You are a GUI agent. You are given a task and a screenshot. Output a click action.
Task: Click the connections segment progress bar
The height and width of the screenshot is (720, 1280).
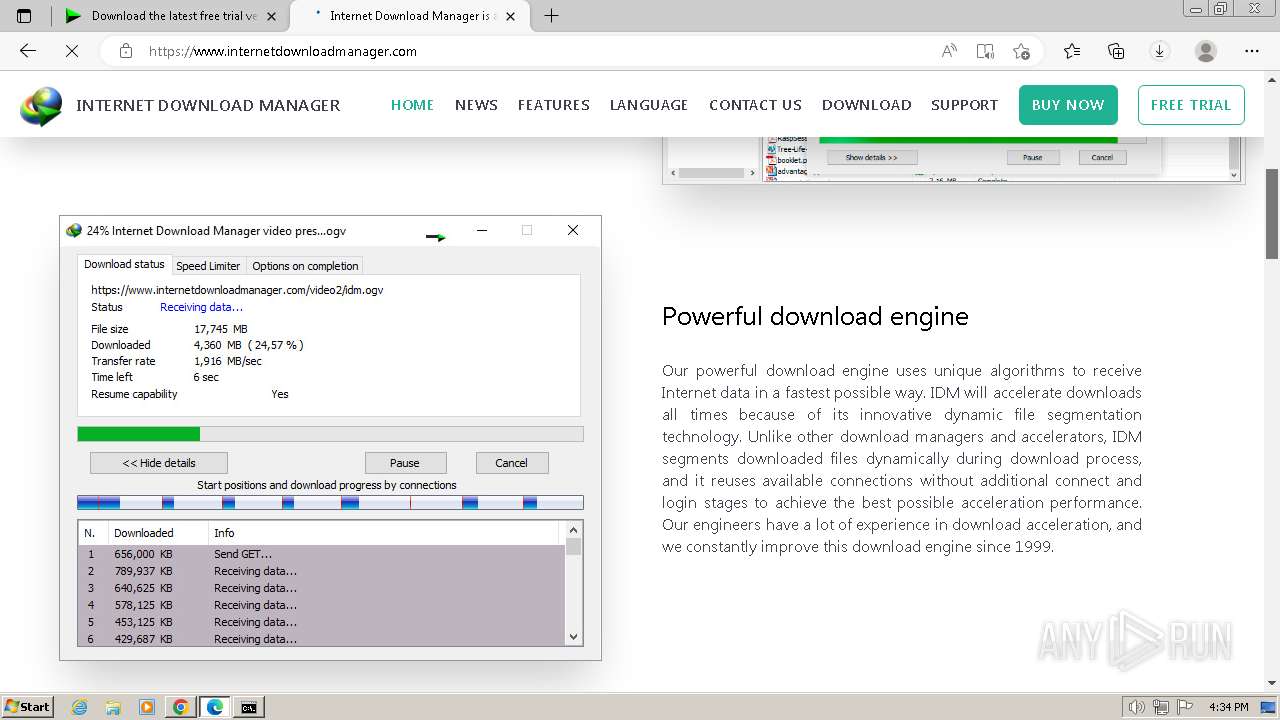[330, 502]
